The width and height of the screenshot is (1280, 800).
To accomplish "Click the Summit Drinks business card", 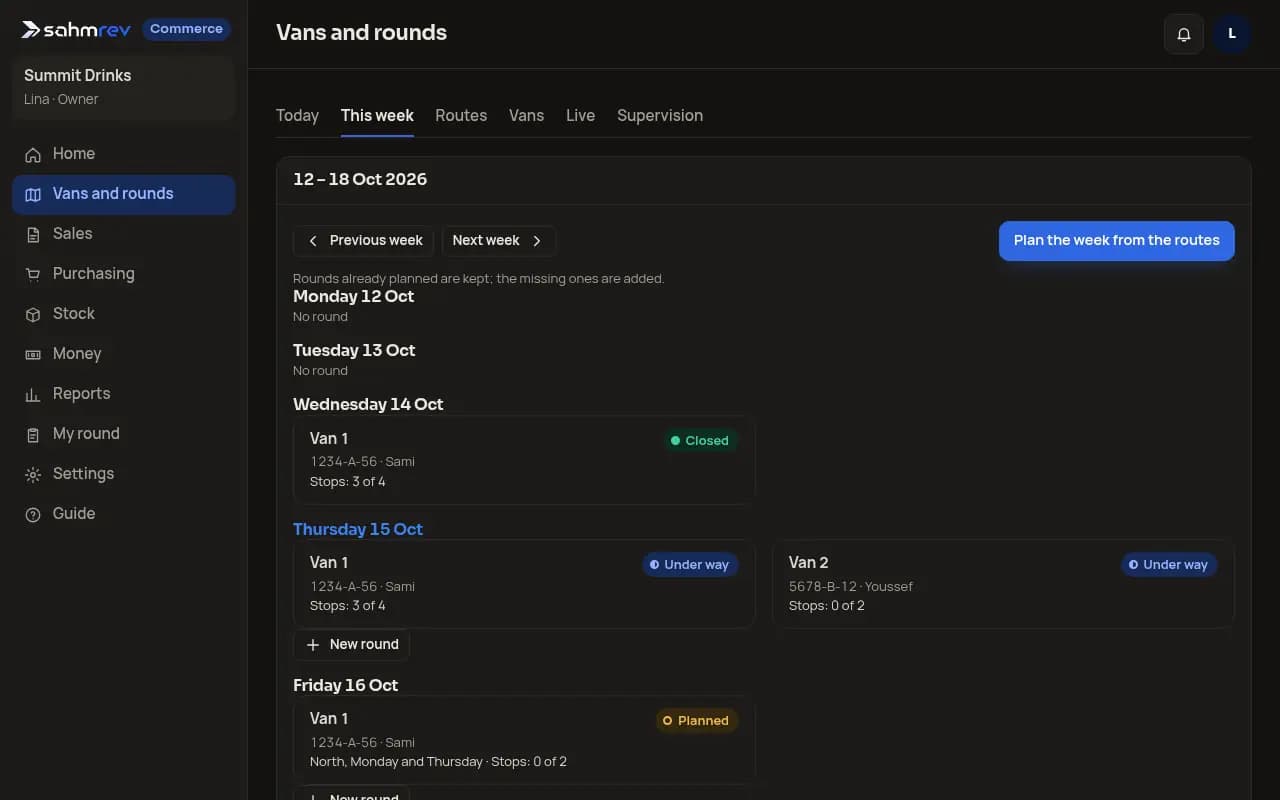I will (x=124, y=87).
